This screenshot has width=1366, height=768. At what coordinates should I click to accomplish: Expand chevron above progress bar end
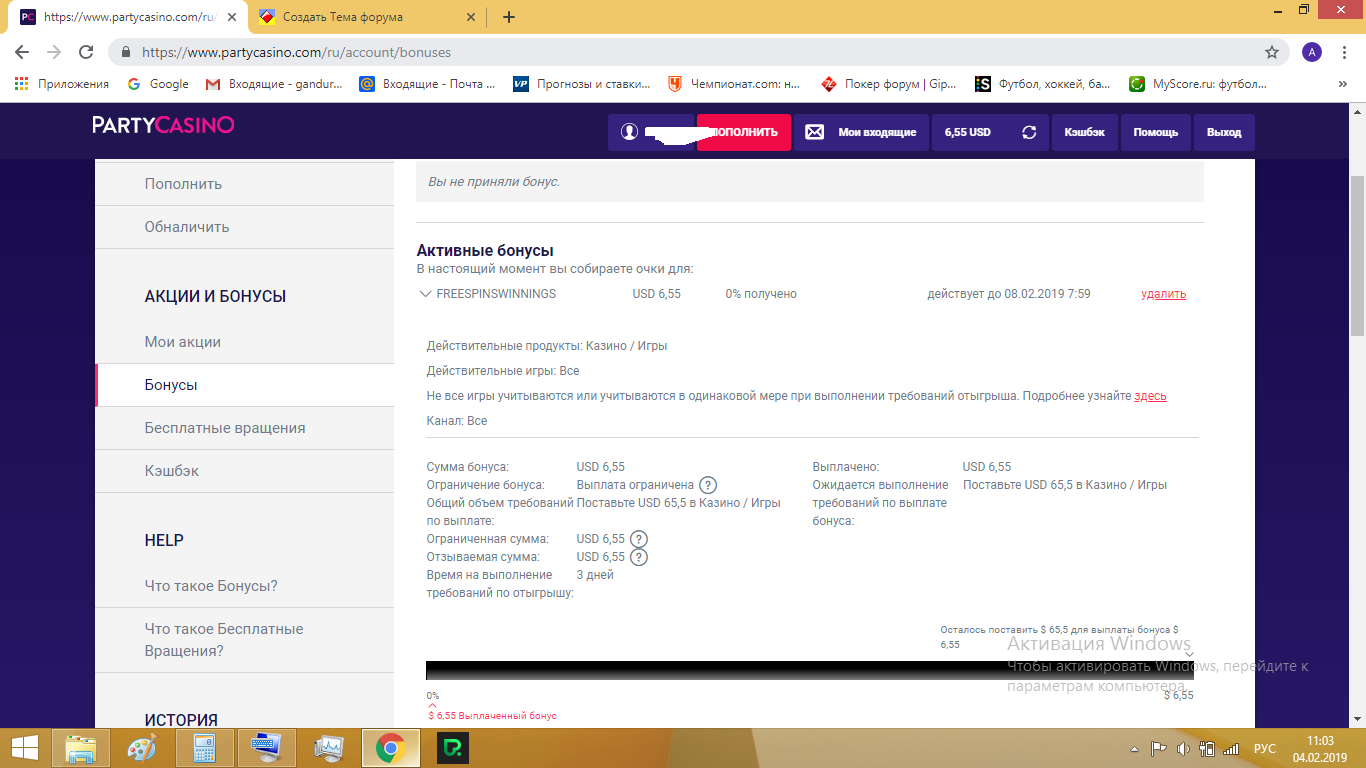click(1189, 654)
